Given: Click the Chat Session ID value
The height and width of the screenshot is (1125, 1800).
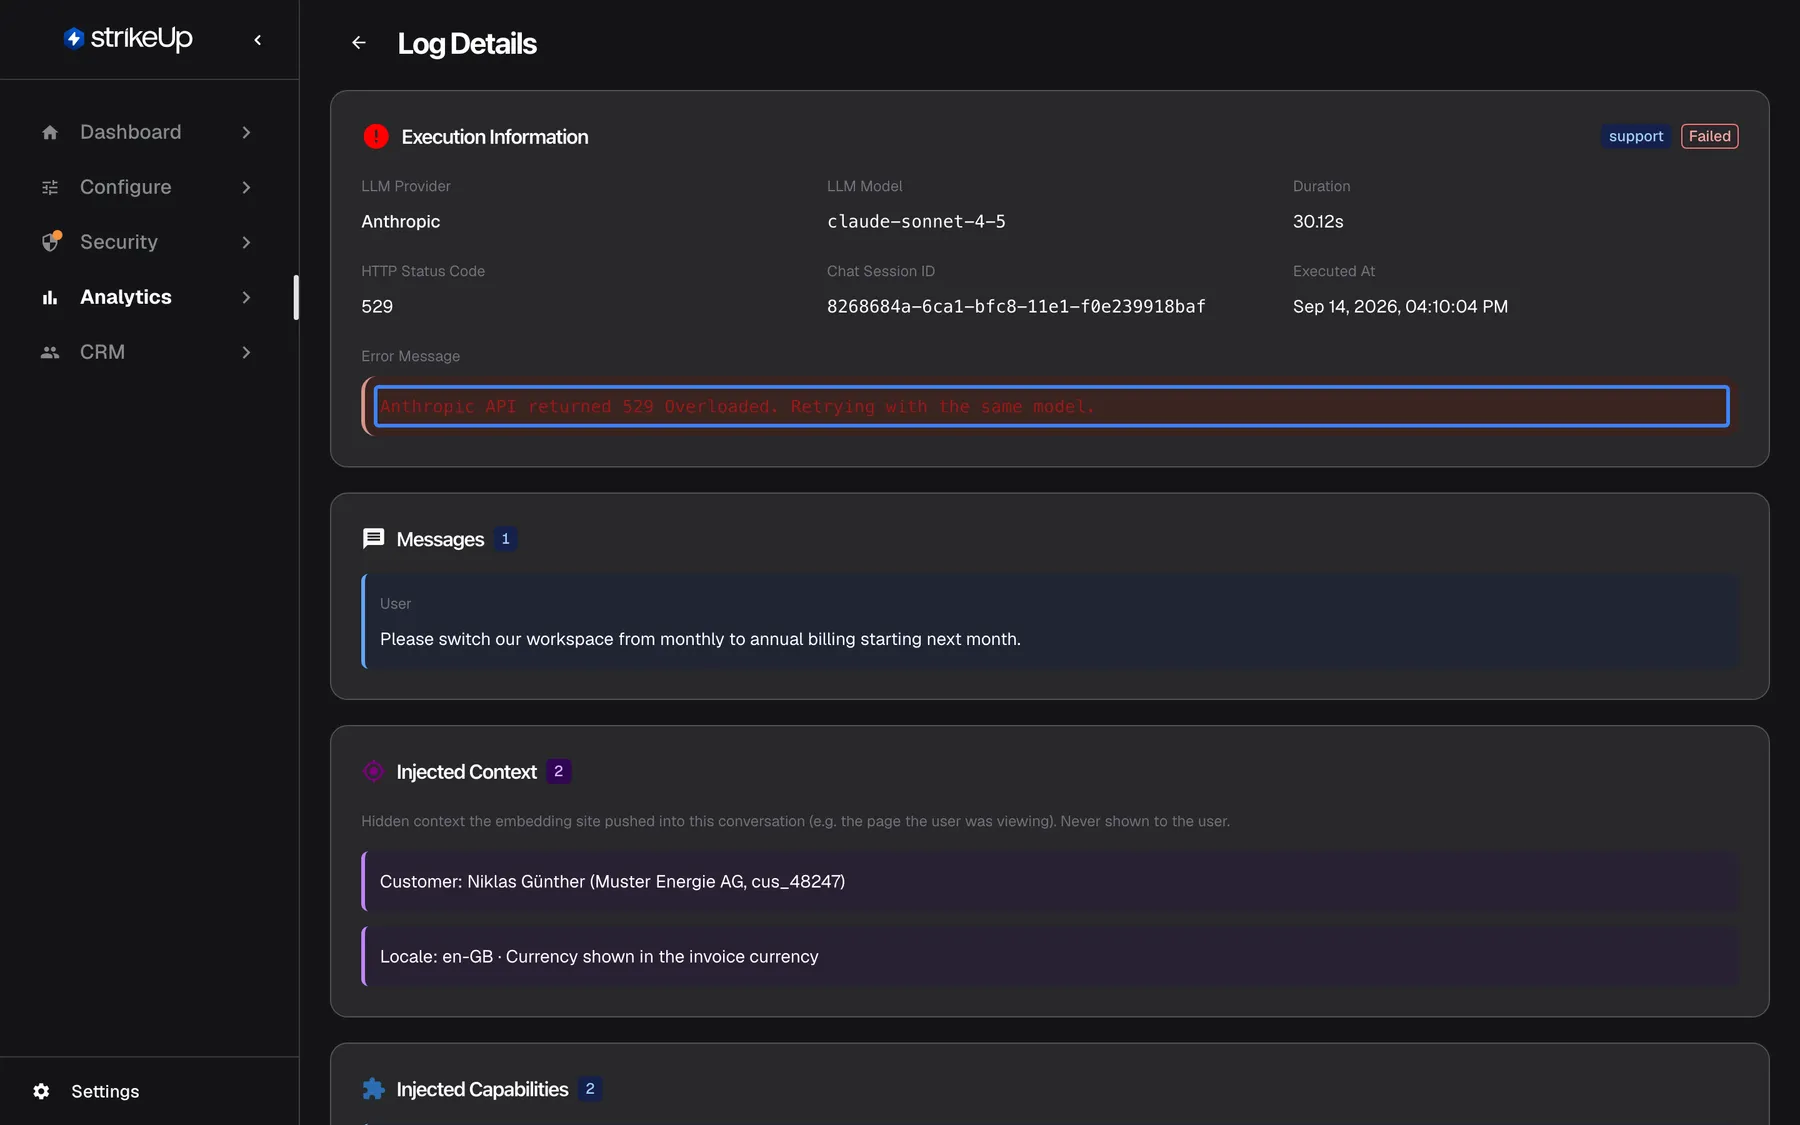Looking at the screenshot, I should coord(1016,306).
